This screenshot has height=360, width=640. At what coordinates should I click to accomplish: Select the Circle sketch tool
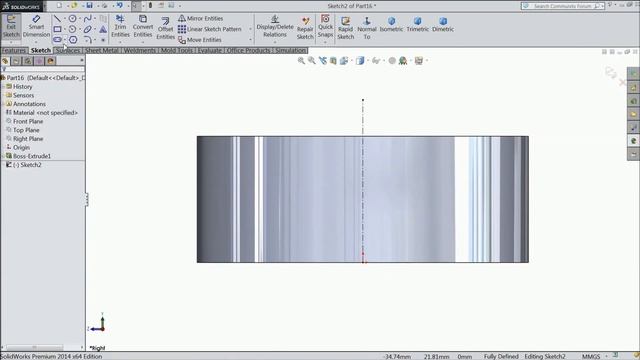[72, 18]
